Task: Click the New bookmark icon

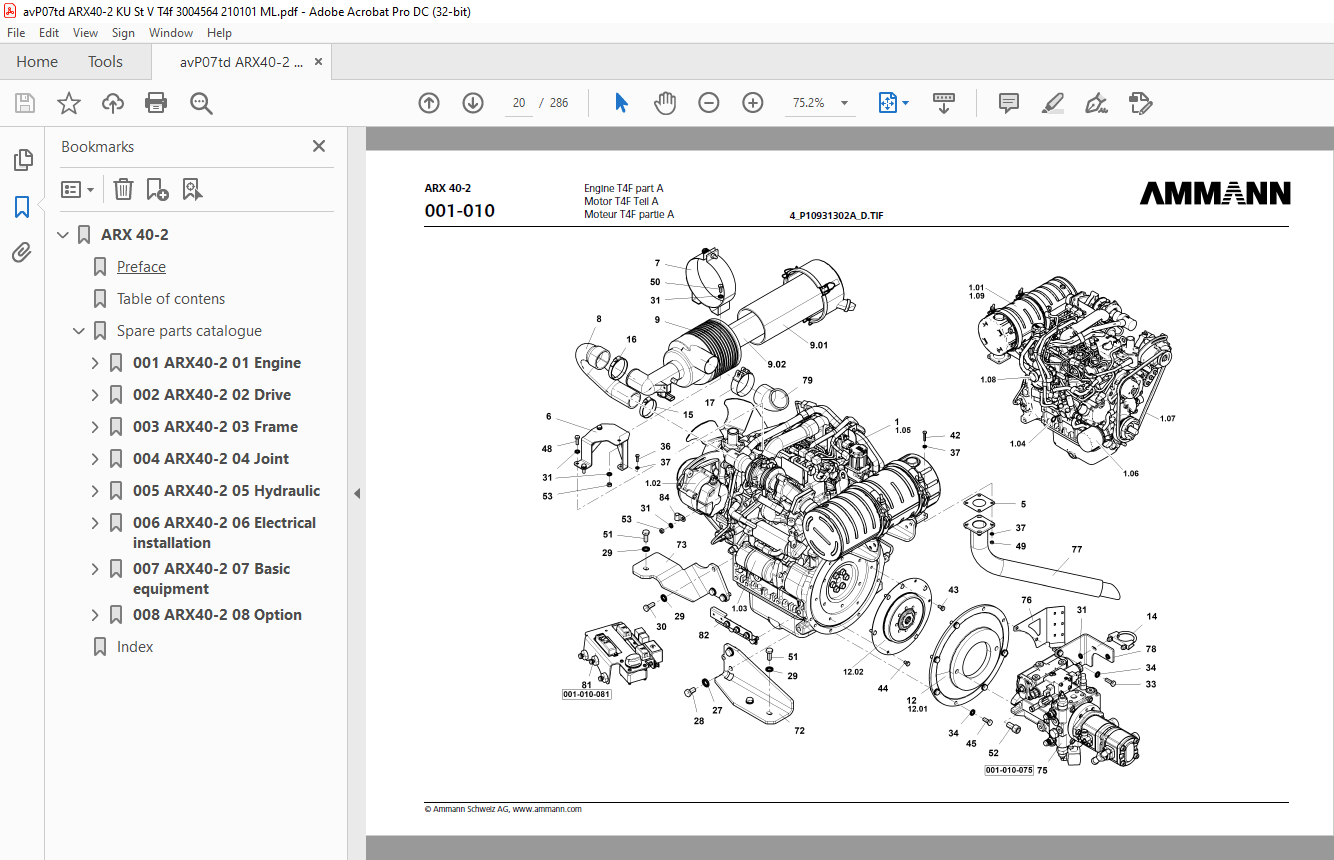Action: coord(157,189)
